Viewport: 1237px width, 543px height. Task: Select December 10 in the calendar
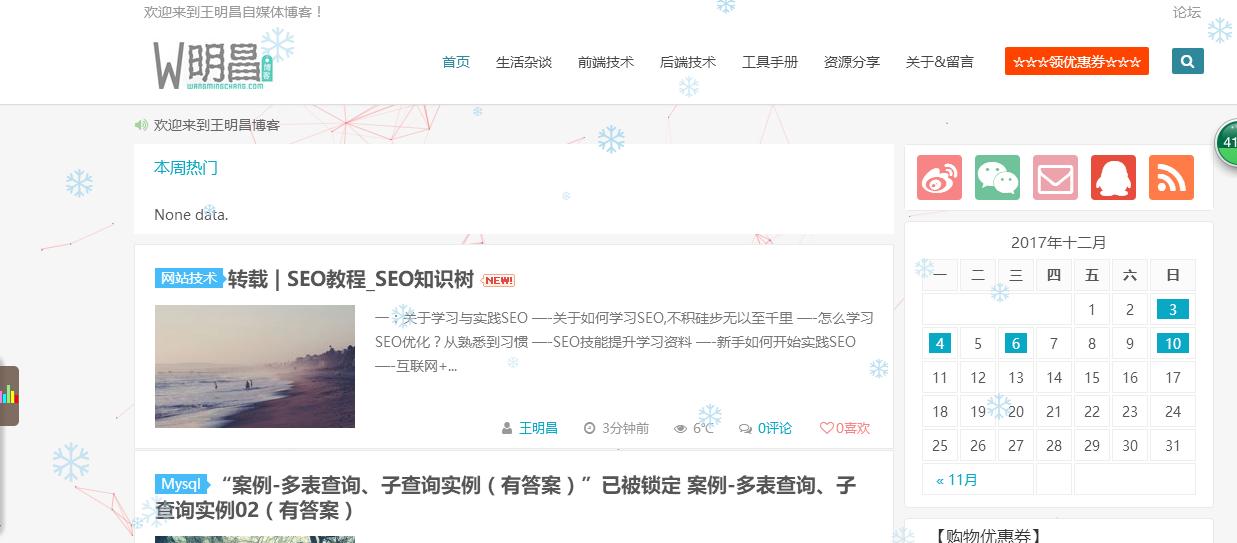tap(1173, 344)
